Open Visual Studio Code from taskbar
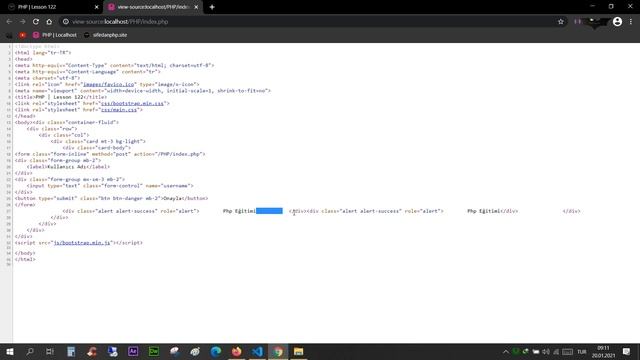Viewport: 640px width, 360px height. pos(257,351)
